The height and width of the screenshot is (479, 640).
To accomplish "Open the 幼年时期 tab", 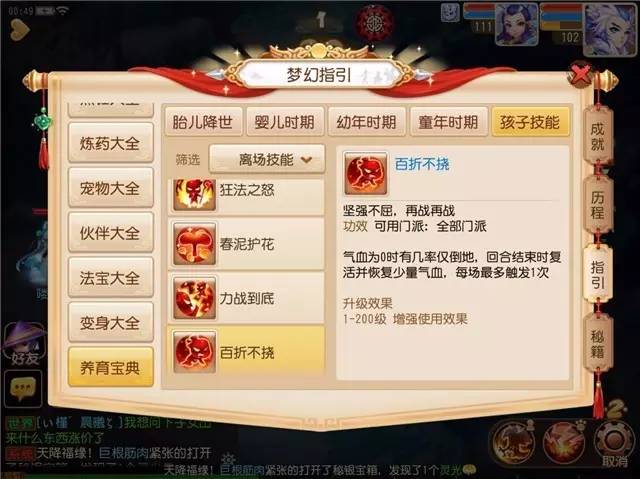I will coord(367,122).
